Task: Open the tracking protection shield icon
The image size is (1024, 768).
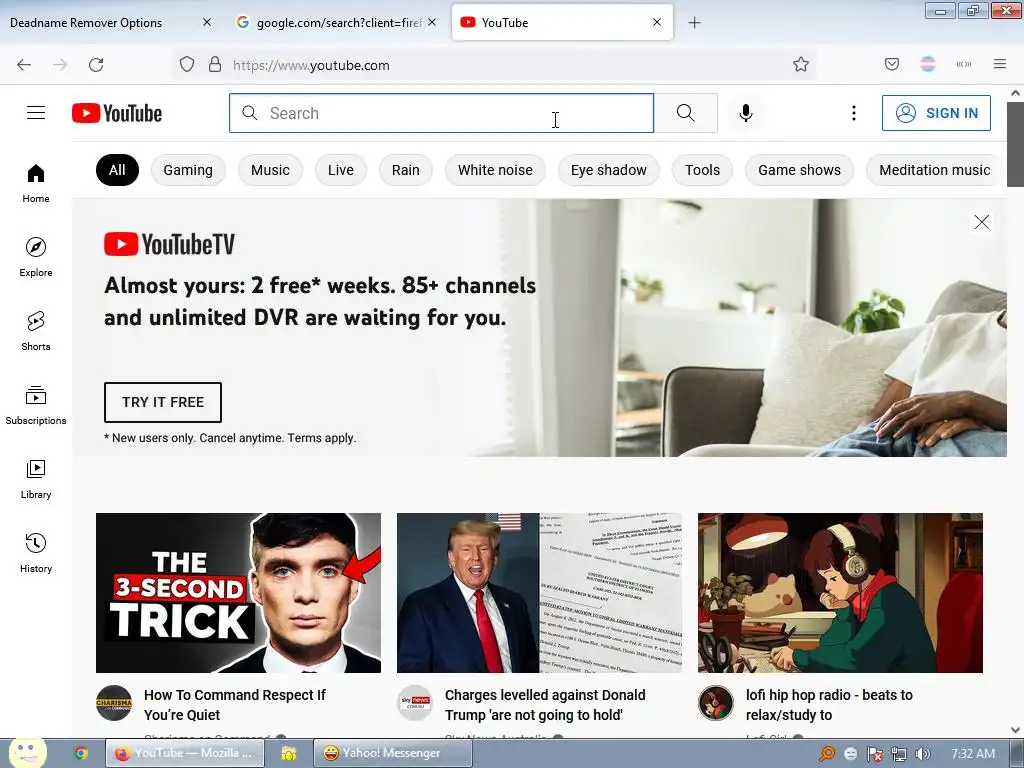Action: coord(187,64)
